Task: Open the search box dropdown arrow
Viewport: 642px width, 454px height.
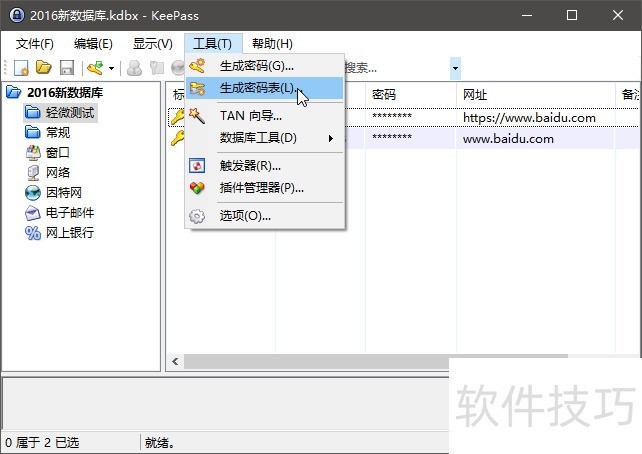Action: tap(455, 68)
